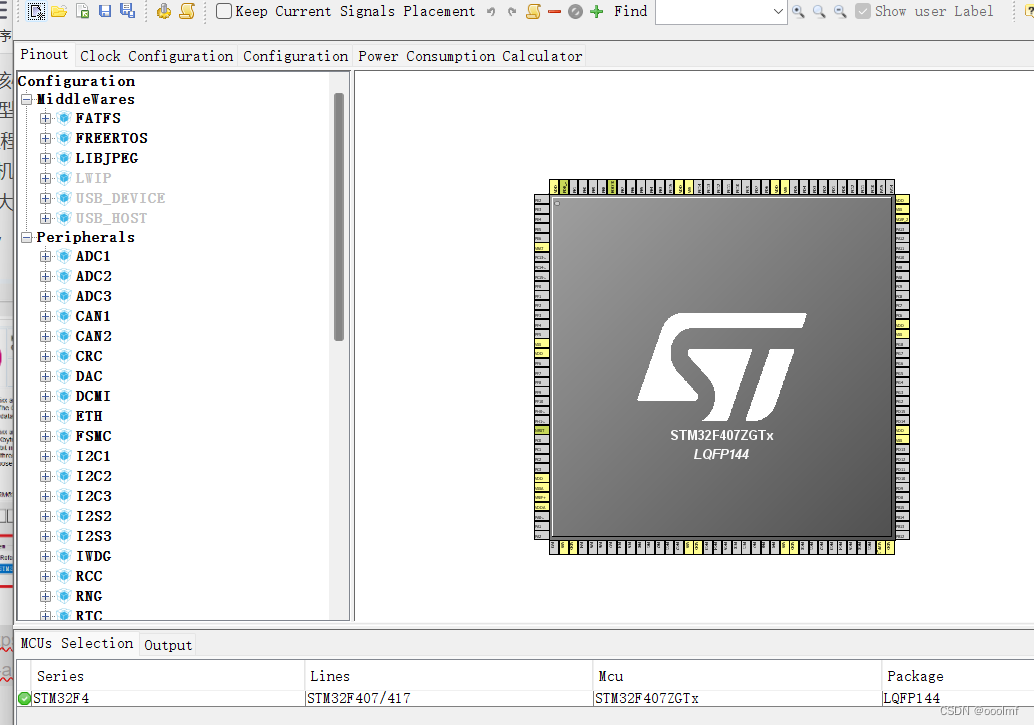Collapse the MiddleWares tree node
Screen dimensions: 1034x725
(26, 99)
